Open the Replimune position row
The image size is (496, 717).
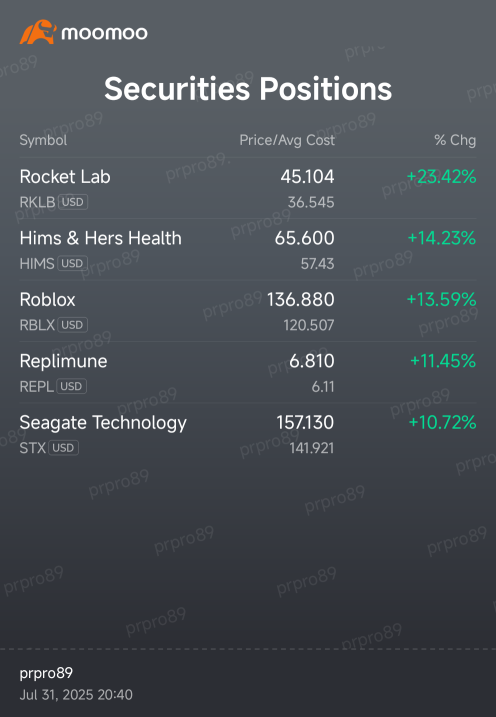pyautogui.click(x=248, y=372)
